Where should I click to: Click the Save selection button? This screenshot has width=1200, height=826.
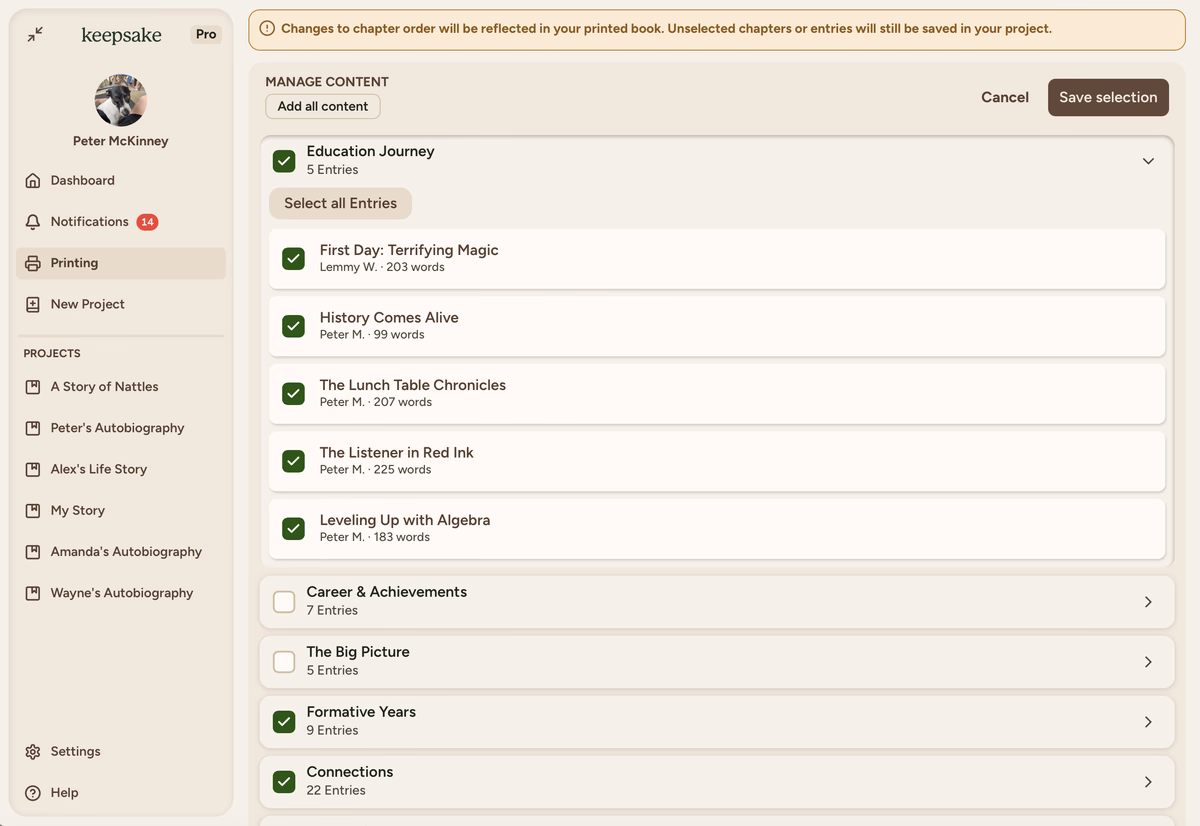(x=1108, y=97)
